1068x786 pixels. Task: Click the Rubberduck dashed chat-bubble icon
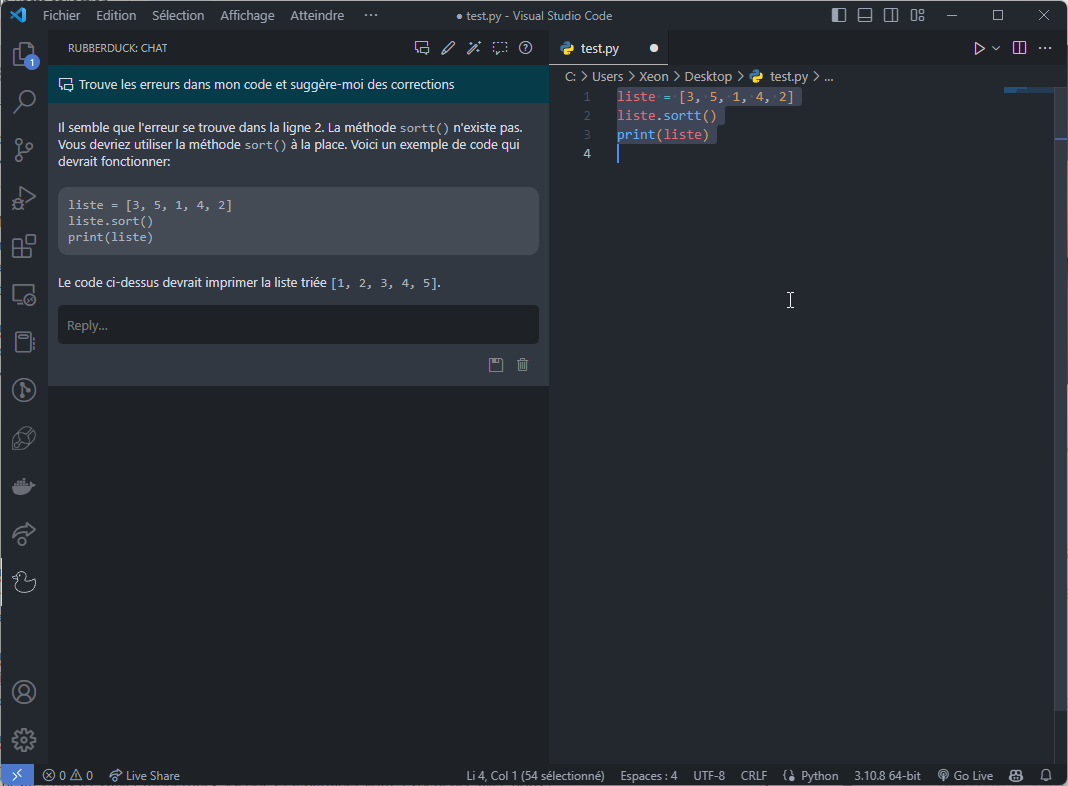pyautogui.click(x=500, y=48)
